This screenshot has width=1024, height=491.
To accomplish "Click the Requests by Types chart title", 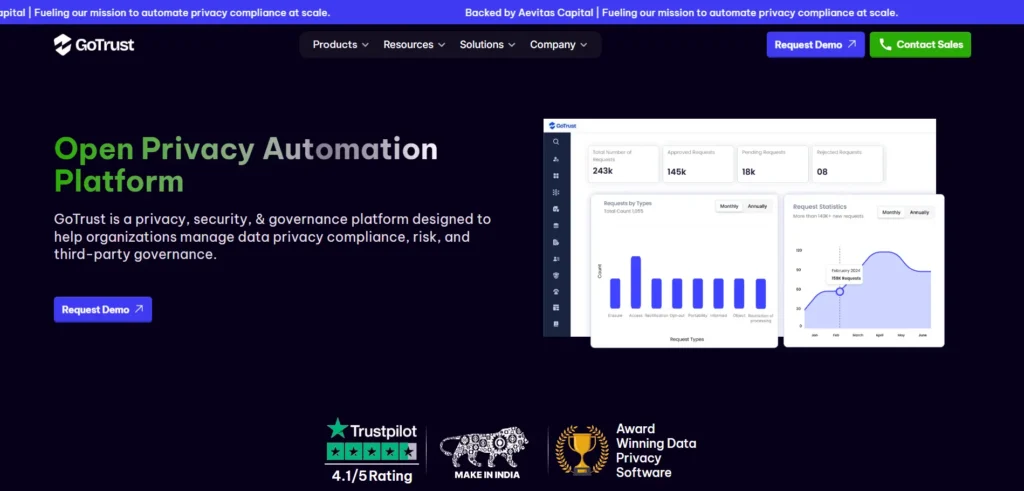I will tap(628, 203).
